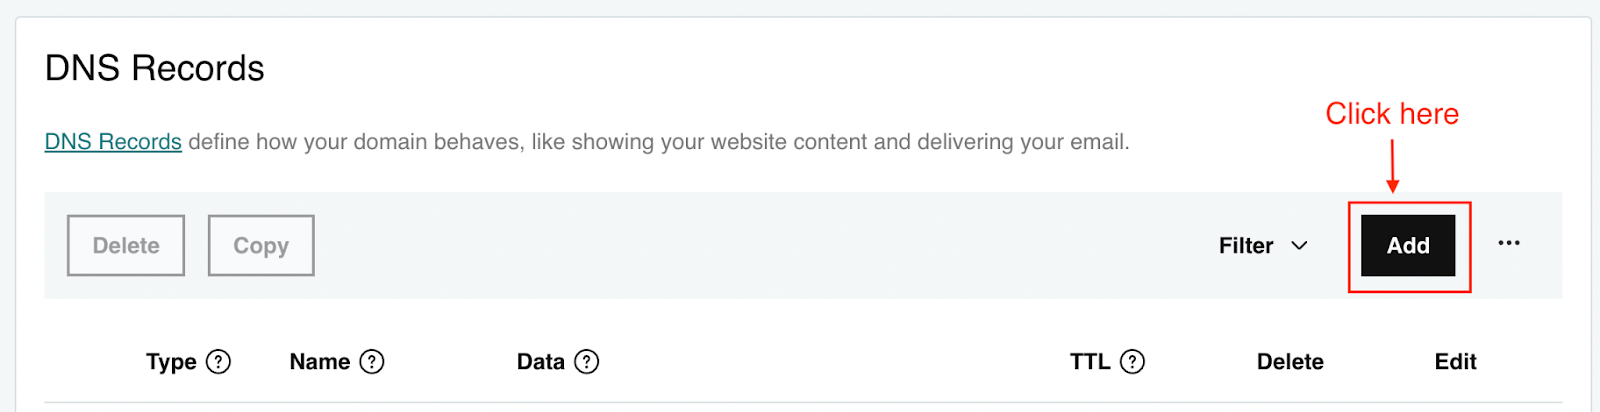
Task: Click the Name column help icon
Action: click(x=372, y=362)
